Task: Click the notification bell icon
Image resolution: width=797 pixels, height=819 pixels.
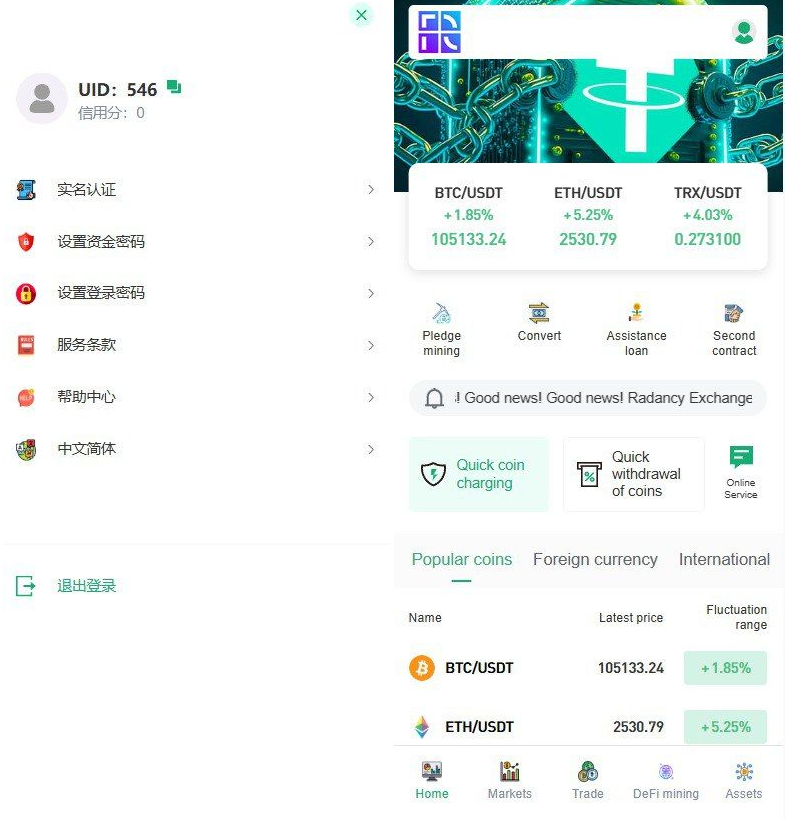Action: (x=434, y=399)
